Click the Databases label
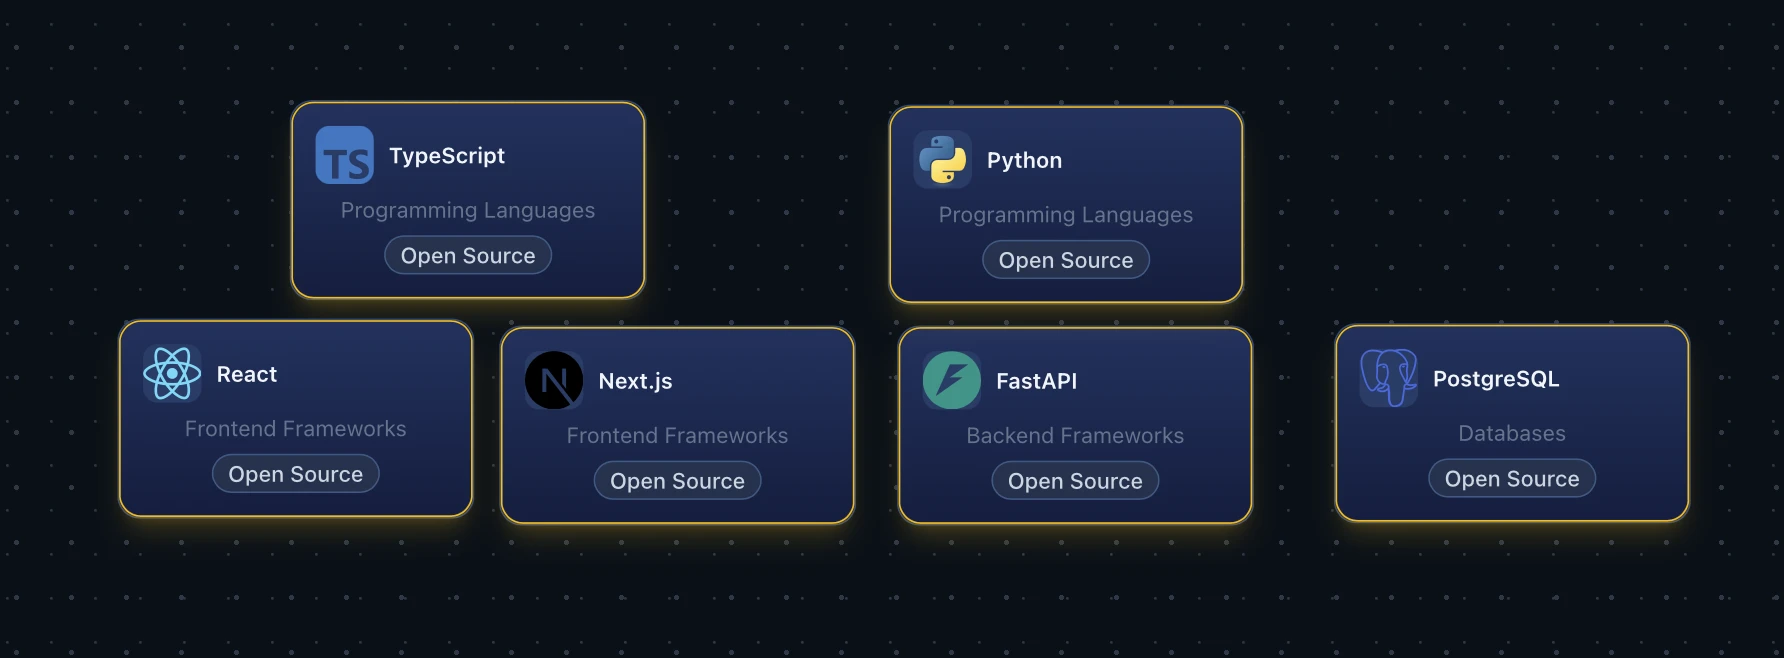This screenshot has width=1784, height=658. point(1512,434)
